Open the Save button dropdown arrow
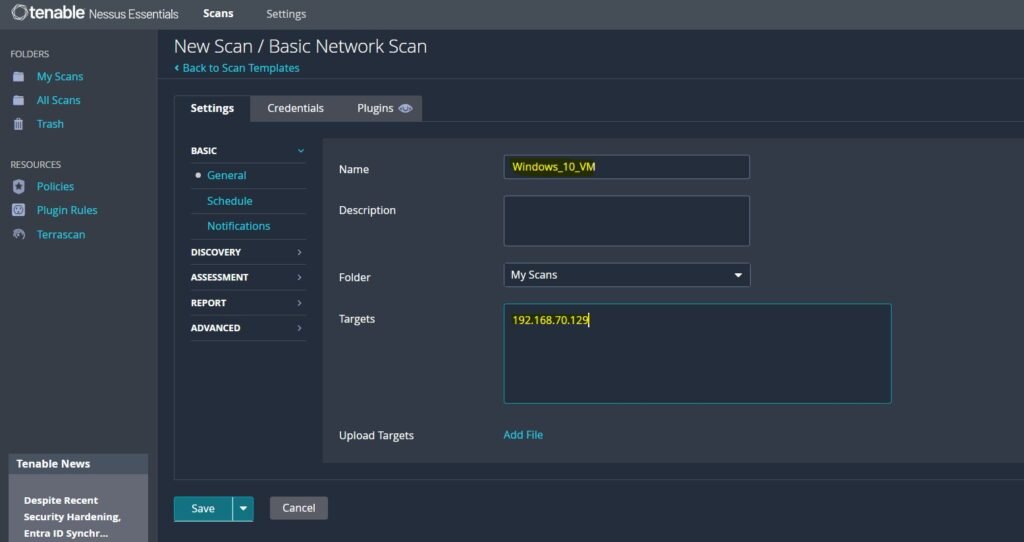 tap(243, 508)
